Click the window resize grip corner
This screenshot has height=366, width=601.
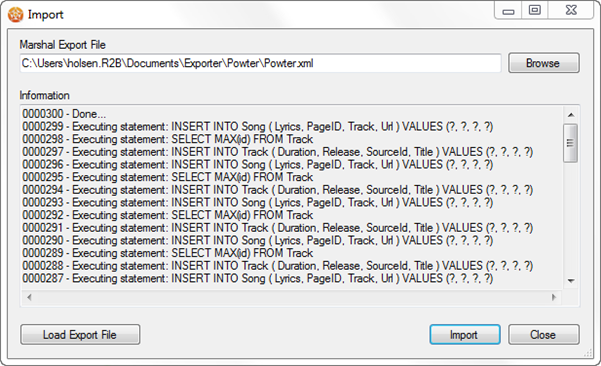[x=588, y=354]
